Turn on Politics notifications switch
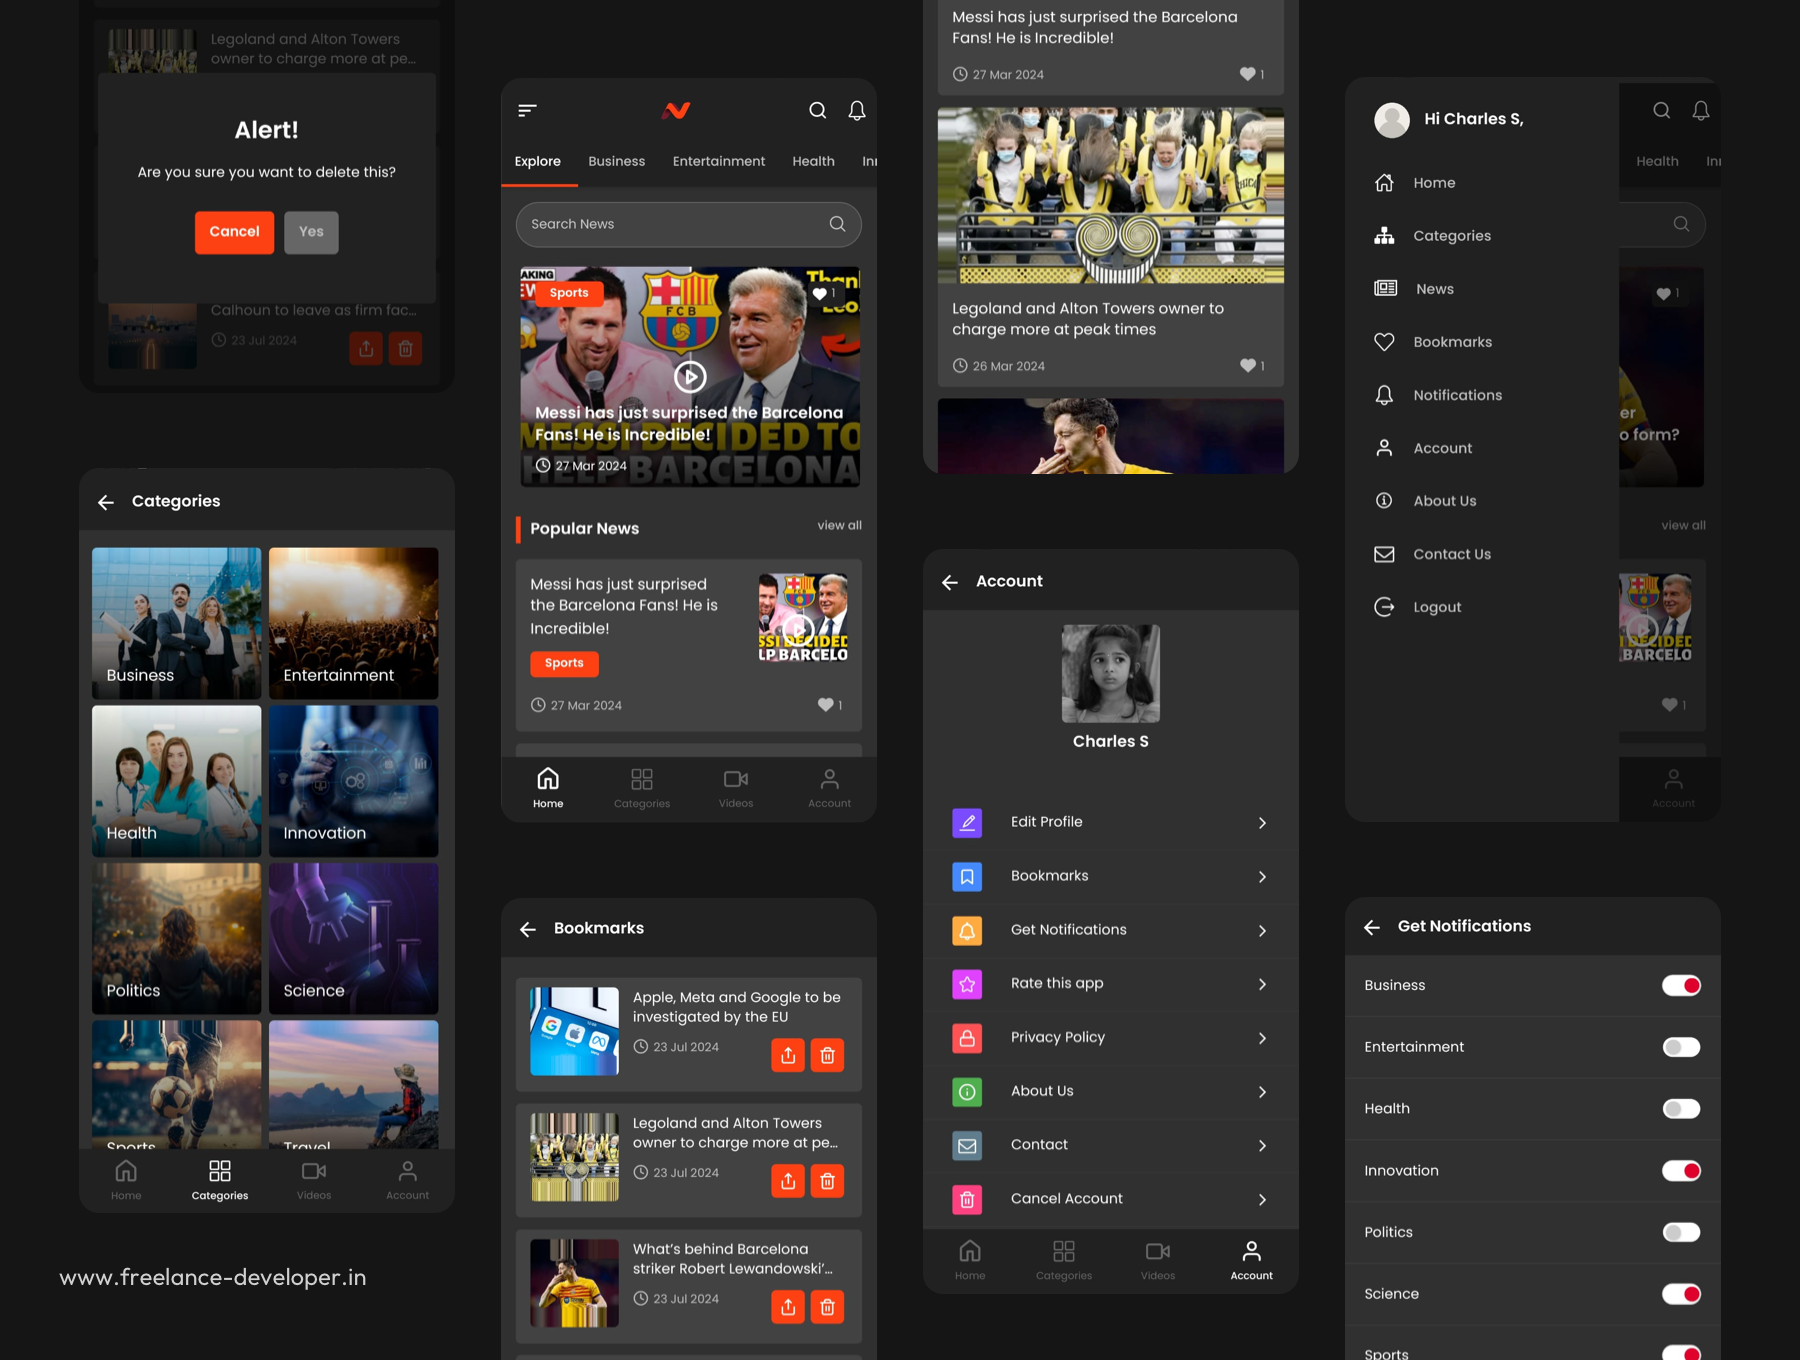1800x1360 pixels. [1681, 1232]
